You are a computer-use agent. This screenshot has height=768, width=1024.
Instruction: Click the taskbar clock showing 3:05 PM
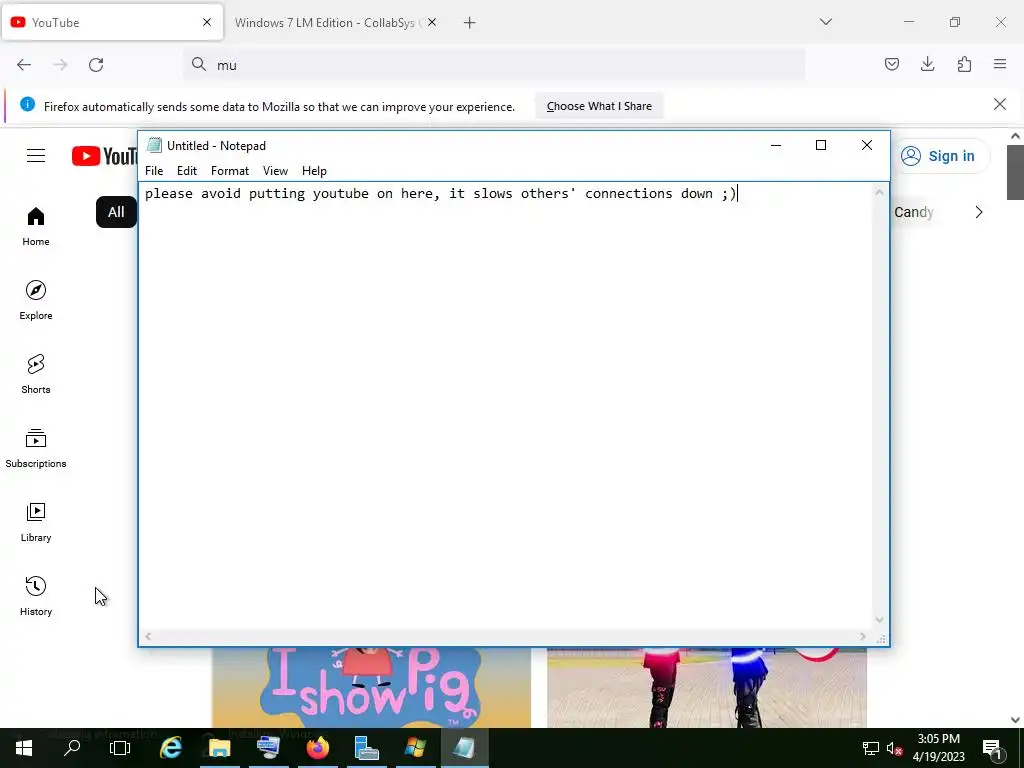pos(938,748)
